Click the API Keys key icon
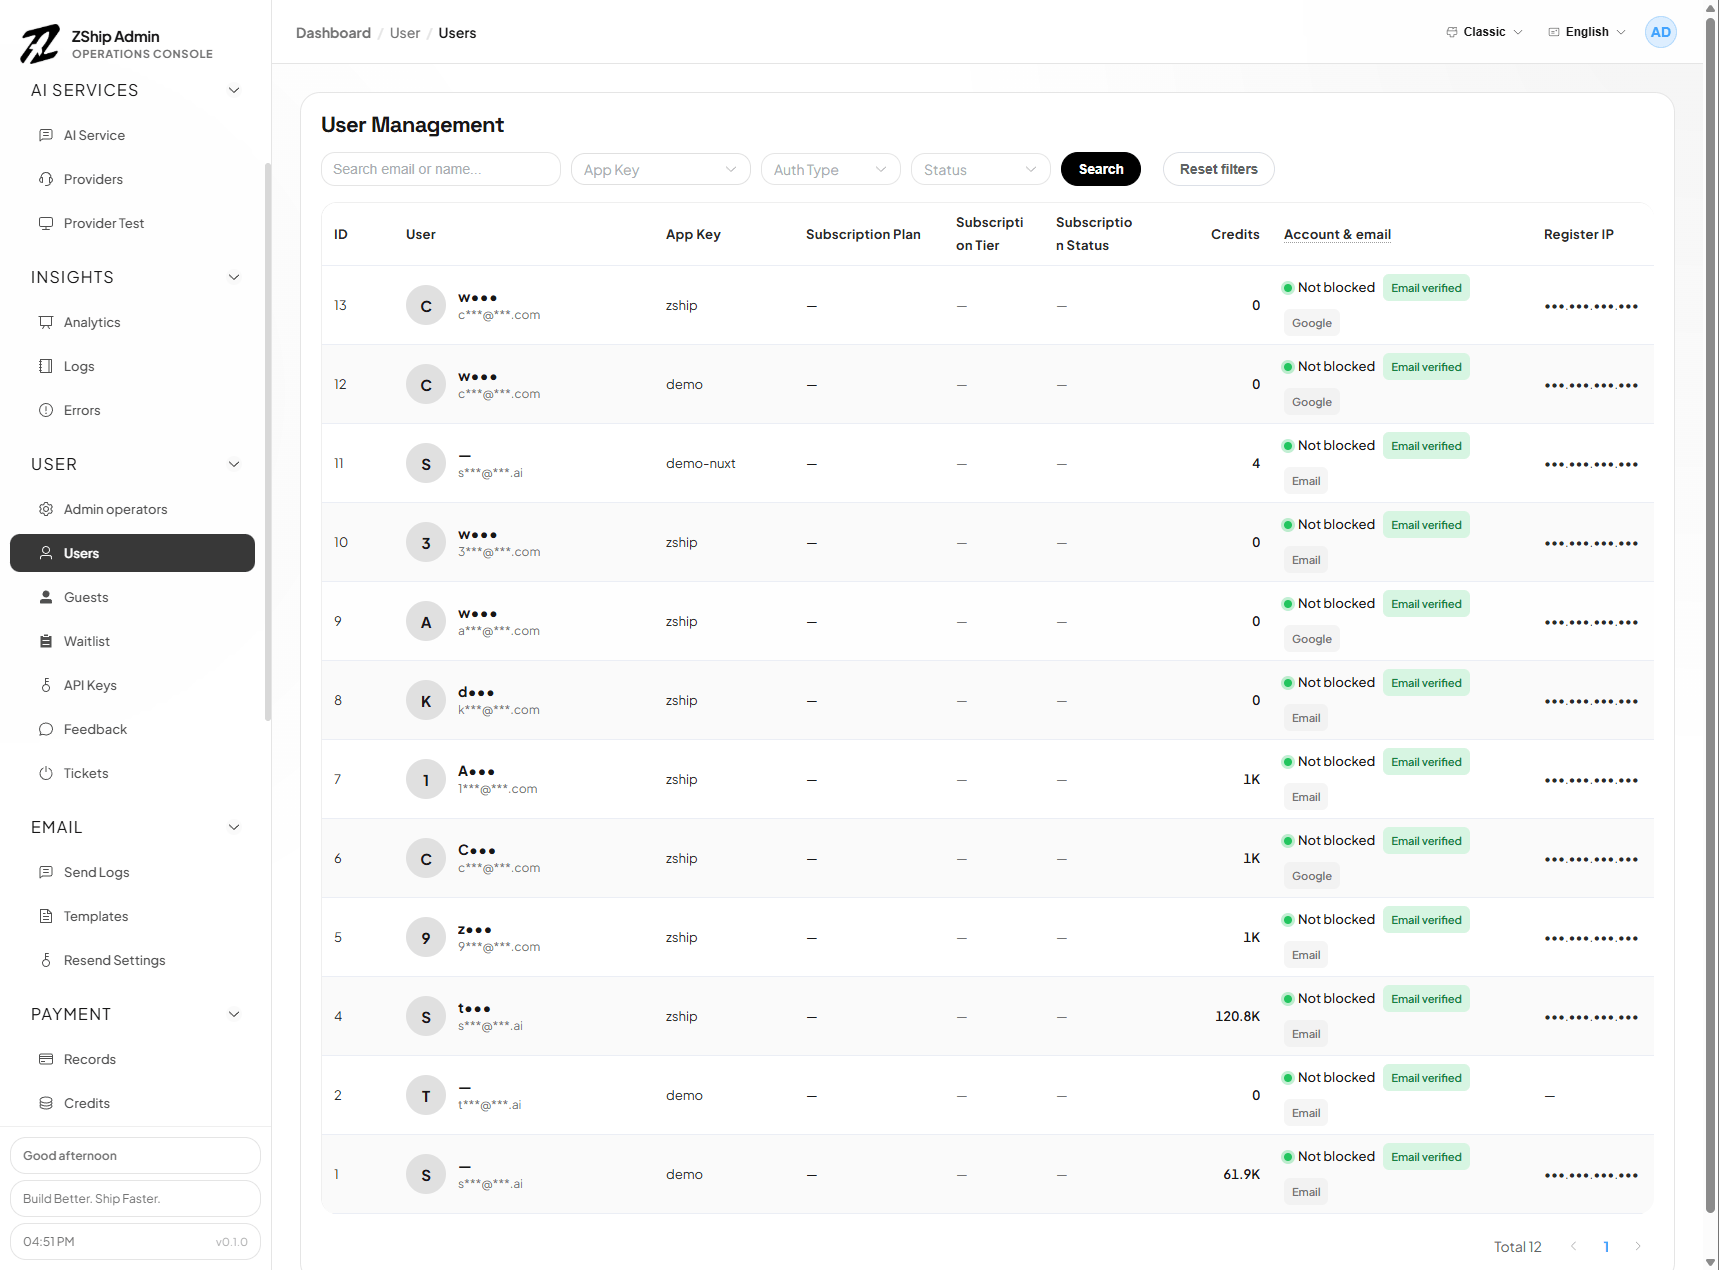1719x1270 pixels. pos(46,685)
